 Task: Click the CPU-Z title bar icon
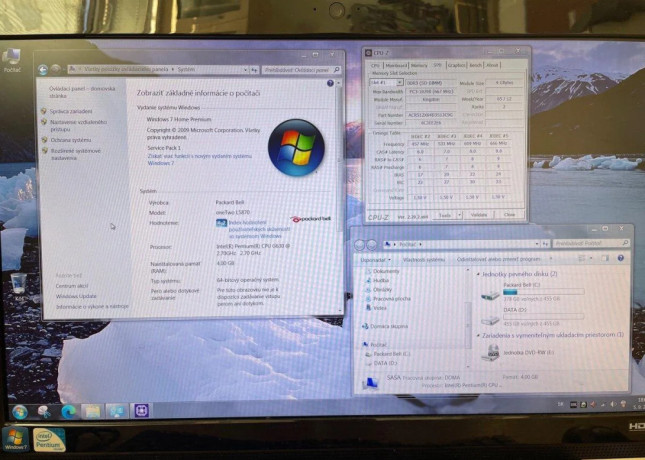[369, 53]
